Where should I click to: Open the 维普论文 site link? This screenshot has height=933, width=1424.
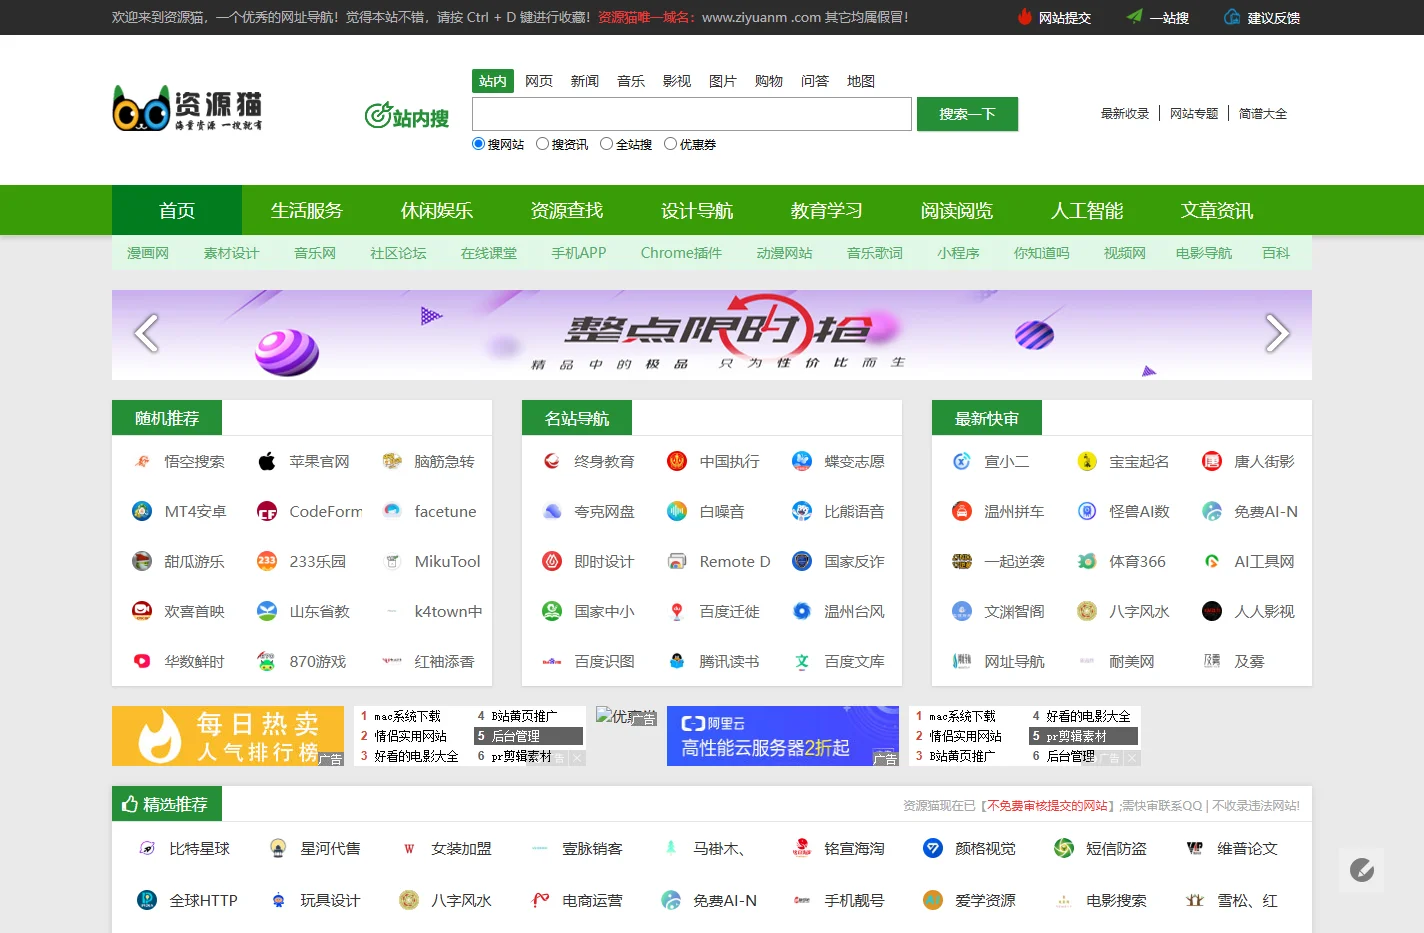[x=1247, y=848]
